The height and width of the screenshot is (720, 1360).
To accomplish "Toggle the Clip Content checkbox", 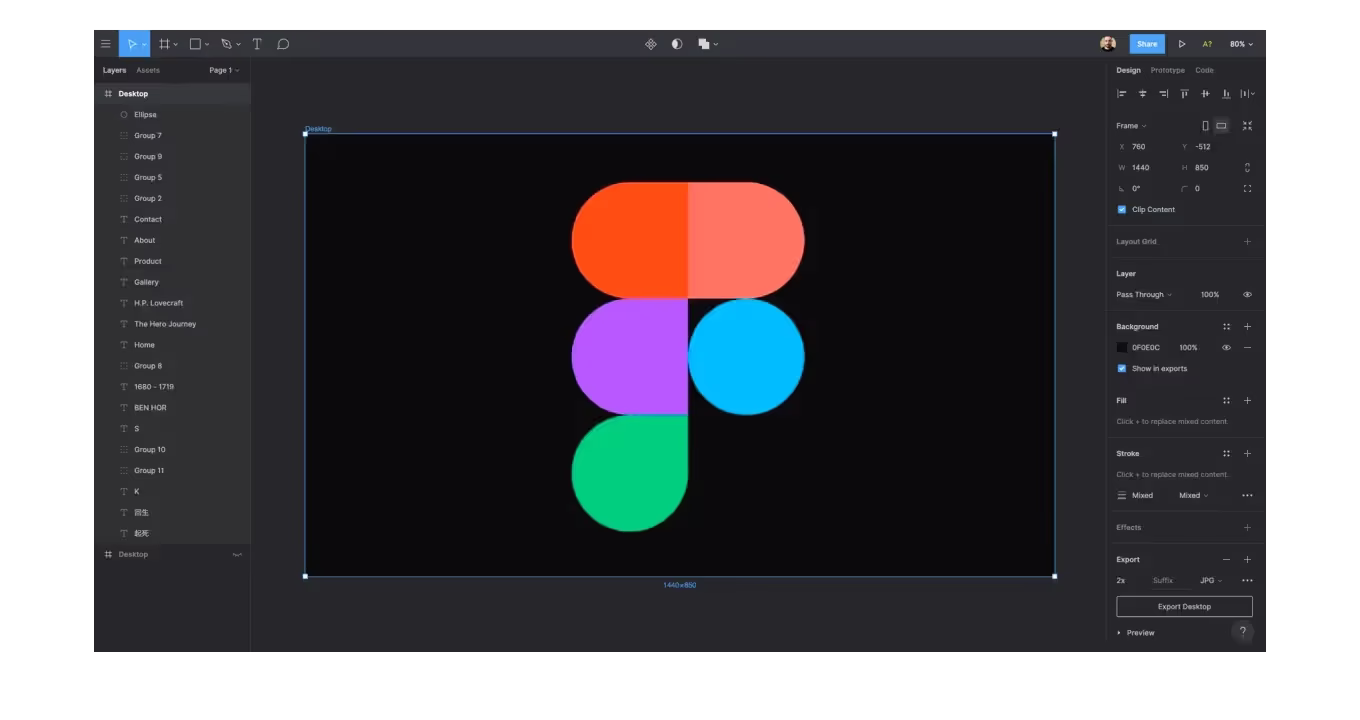I will pyautogui.click(x=1122, y=210).
